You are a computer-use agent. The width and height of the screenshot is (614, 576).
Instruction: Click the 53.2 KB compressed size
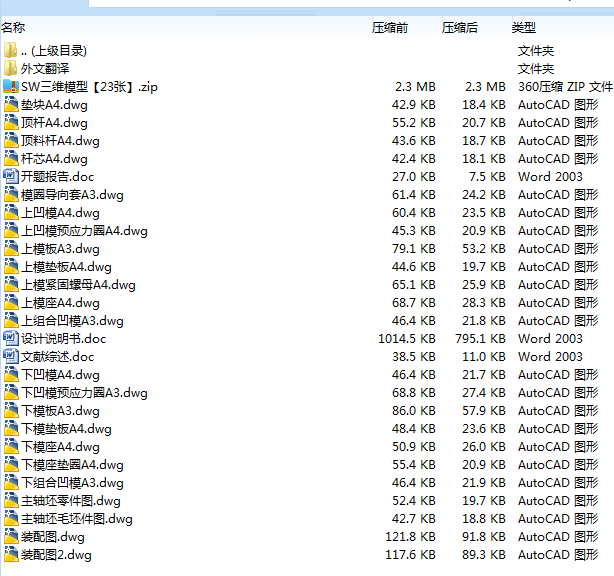click(x=484, y=249)
